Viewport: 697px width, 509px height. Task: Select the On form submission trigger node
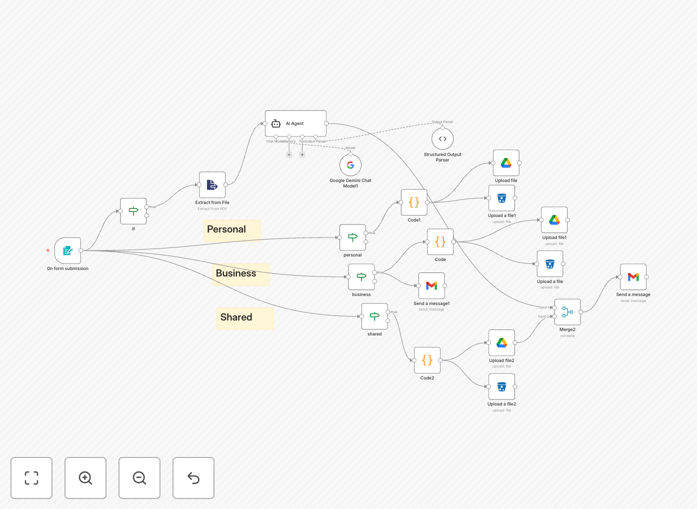click(x=68, y=250)
